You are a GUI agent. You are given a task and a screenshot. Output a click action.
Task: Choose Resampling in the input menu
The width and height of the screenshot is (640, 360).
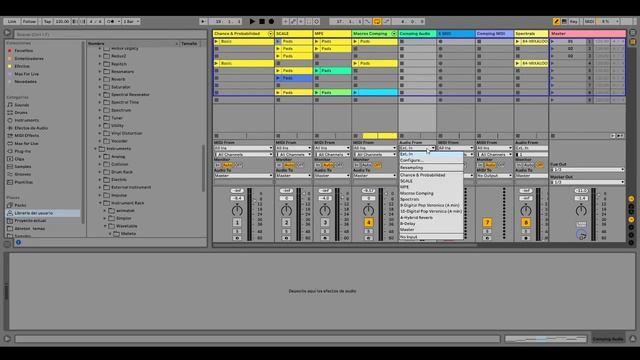coord(431,168)
